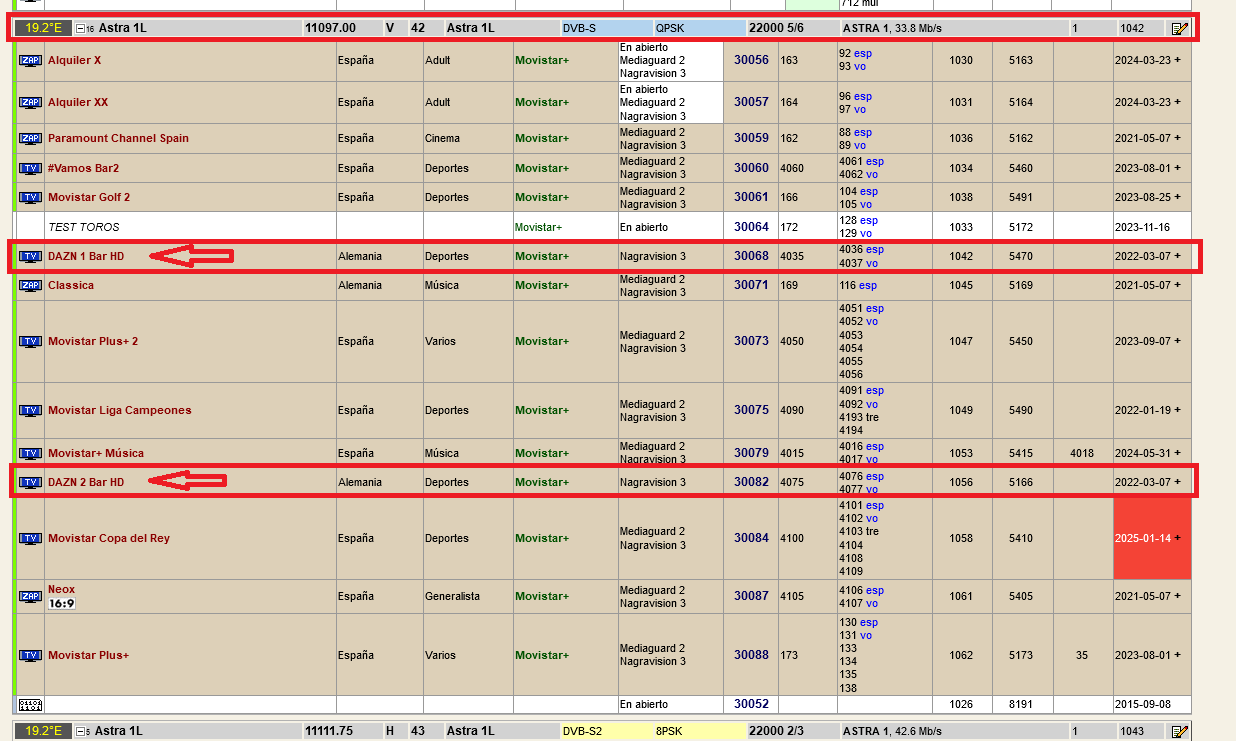Open the Movistar+ Música channel link
This screenshot has width=1236, height=741.
(96, 453)
